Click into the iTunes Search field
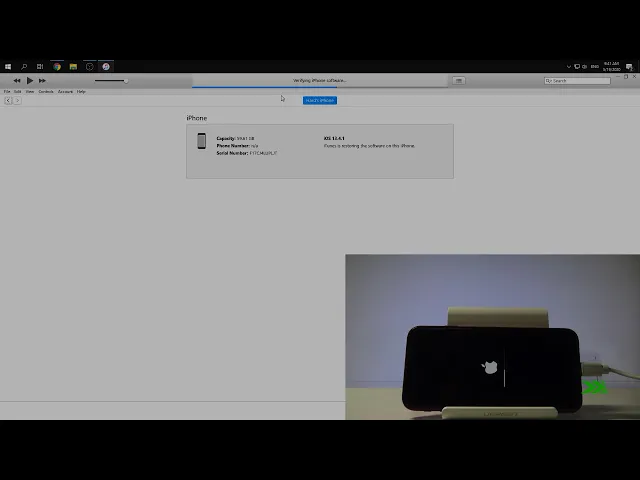 pos(577,81)
